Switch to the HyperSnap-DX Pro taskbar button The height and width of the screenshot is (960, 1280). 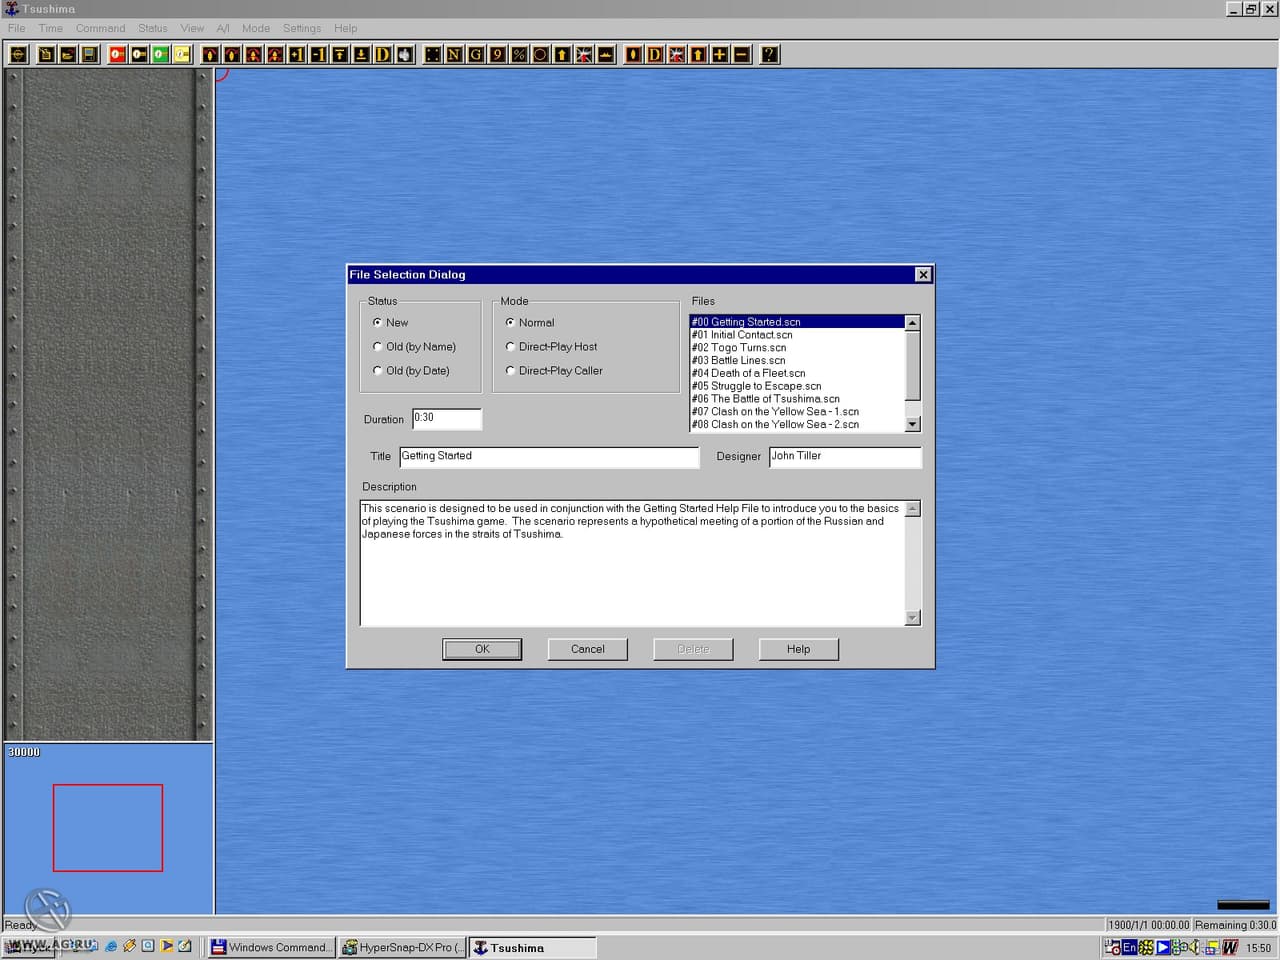(402, 947)
